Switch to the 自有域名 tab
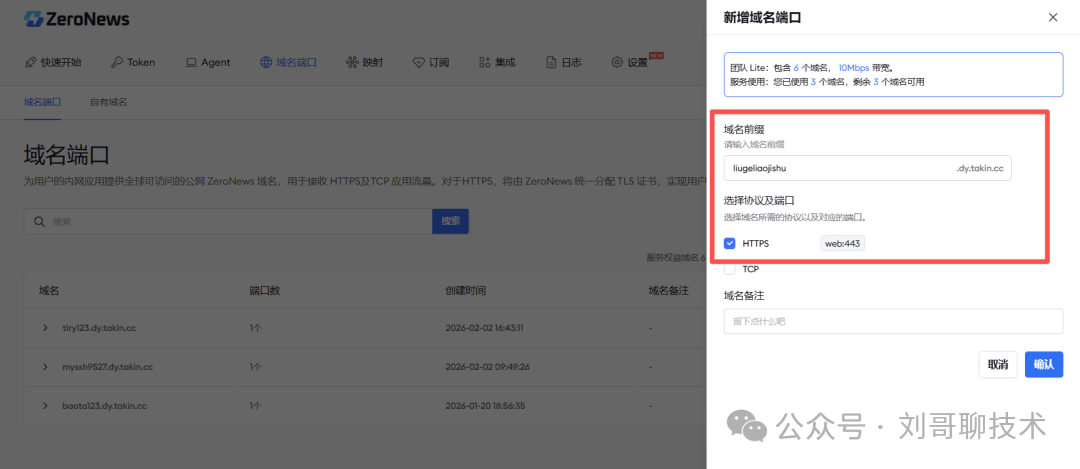The width and height of the screenshot is (1080, 469). coord(108,102)
